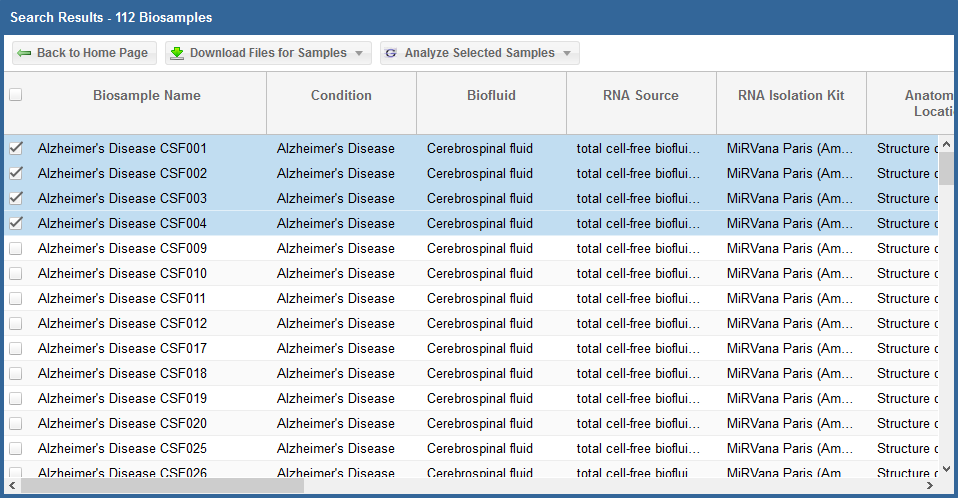This screenshot has height=498, width=958.
Task: Open Analyze Selected Samples dropdown arrow
Action: pos(567,53)
